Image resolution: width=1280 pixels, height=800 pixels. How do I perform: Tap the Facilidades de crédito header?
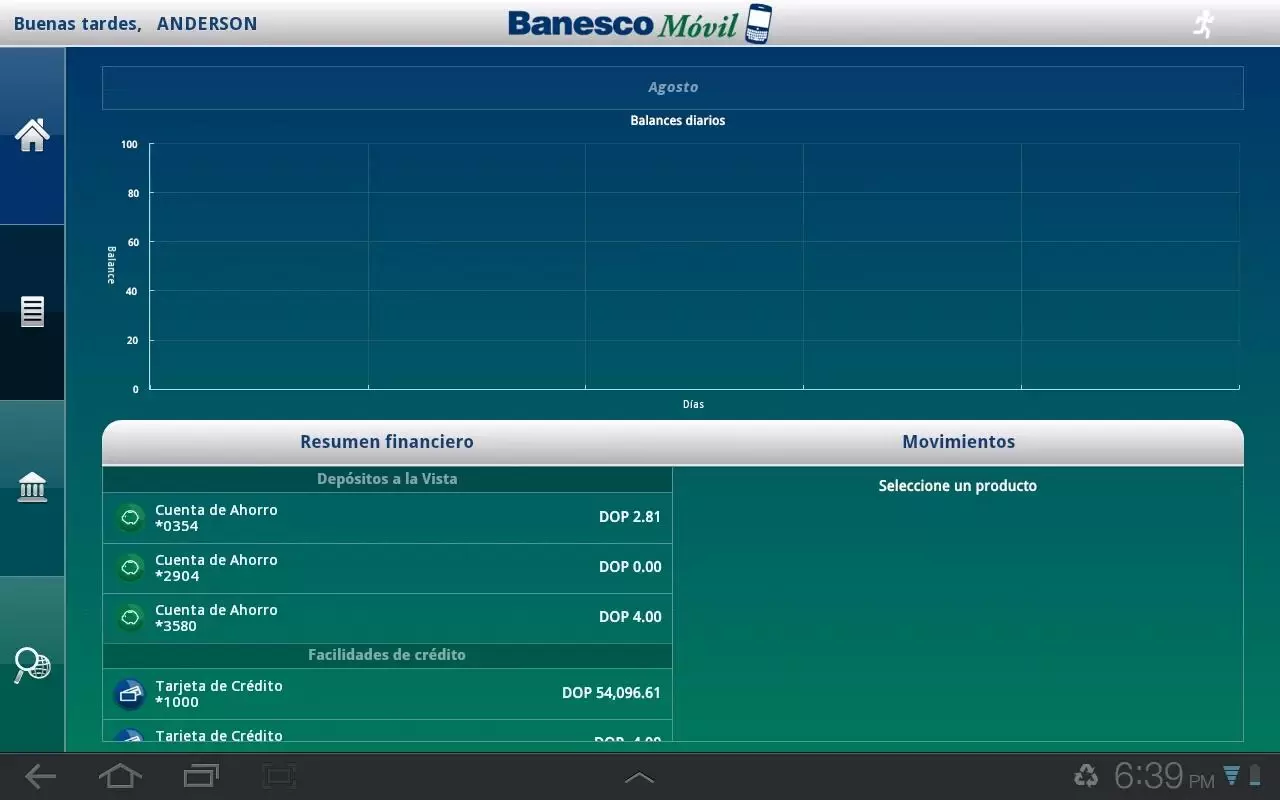click(387, 655)
